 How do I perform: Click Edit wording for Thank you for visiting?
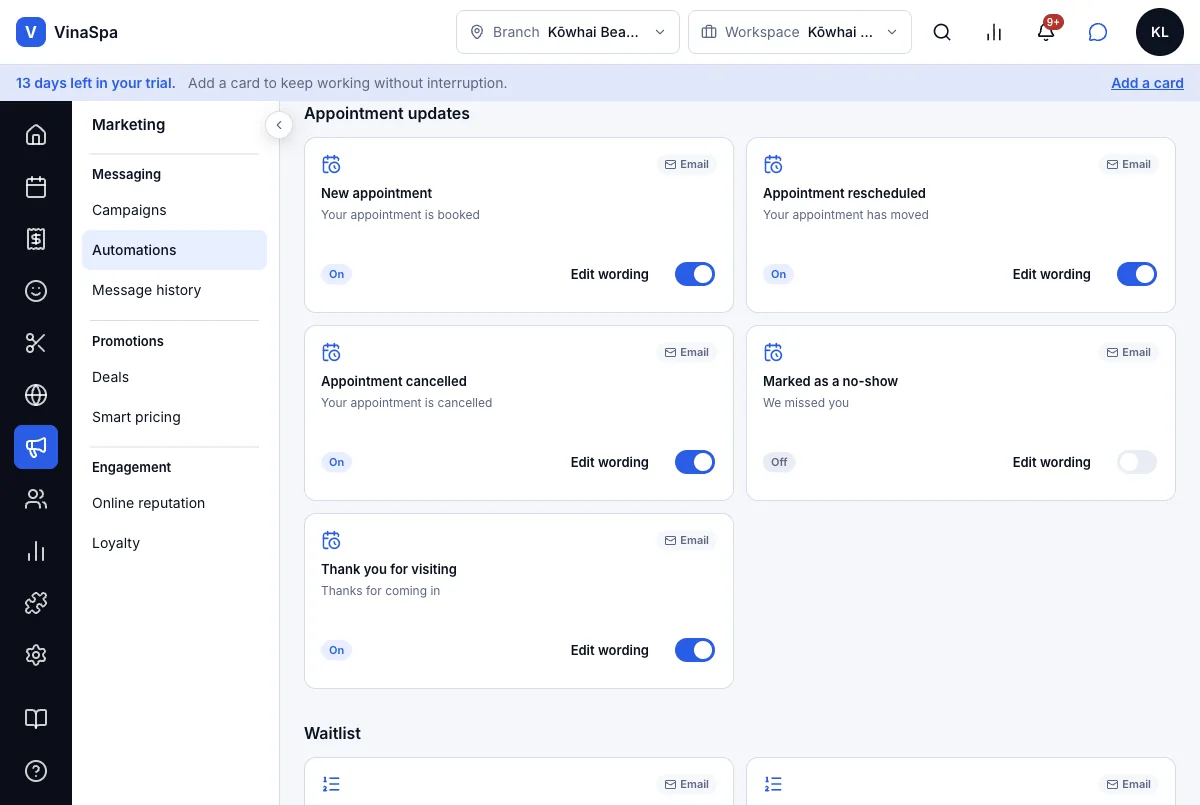coord(610,650)
